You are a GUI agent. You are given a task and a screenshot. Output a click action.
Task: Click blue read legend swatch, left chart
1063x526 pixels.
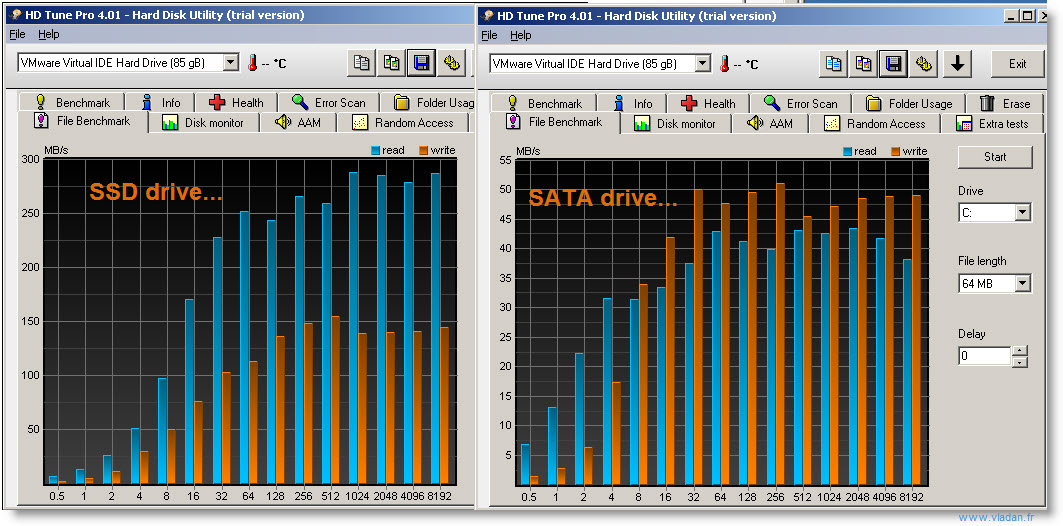pos(376,150)
